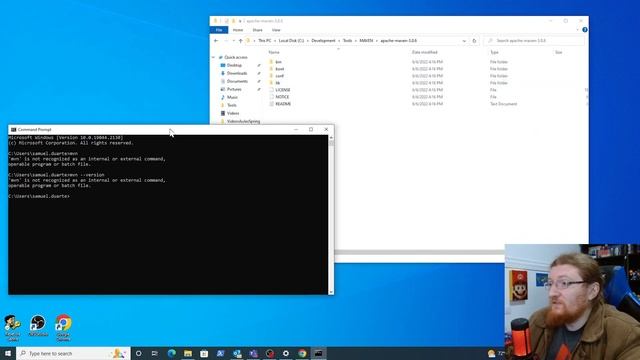Open the lib folder in File Explorer

(x=278, y=83)
